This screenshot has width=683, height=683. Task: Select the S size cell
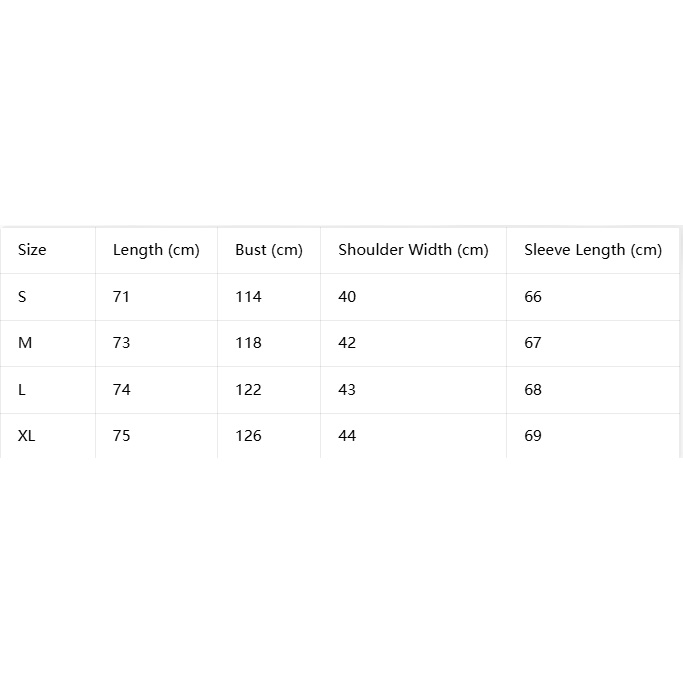(22, 297)
